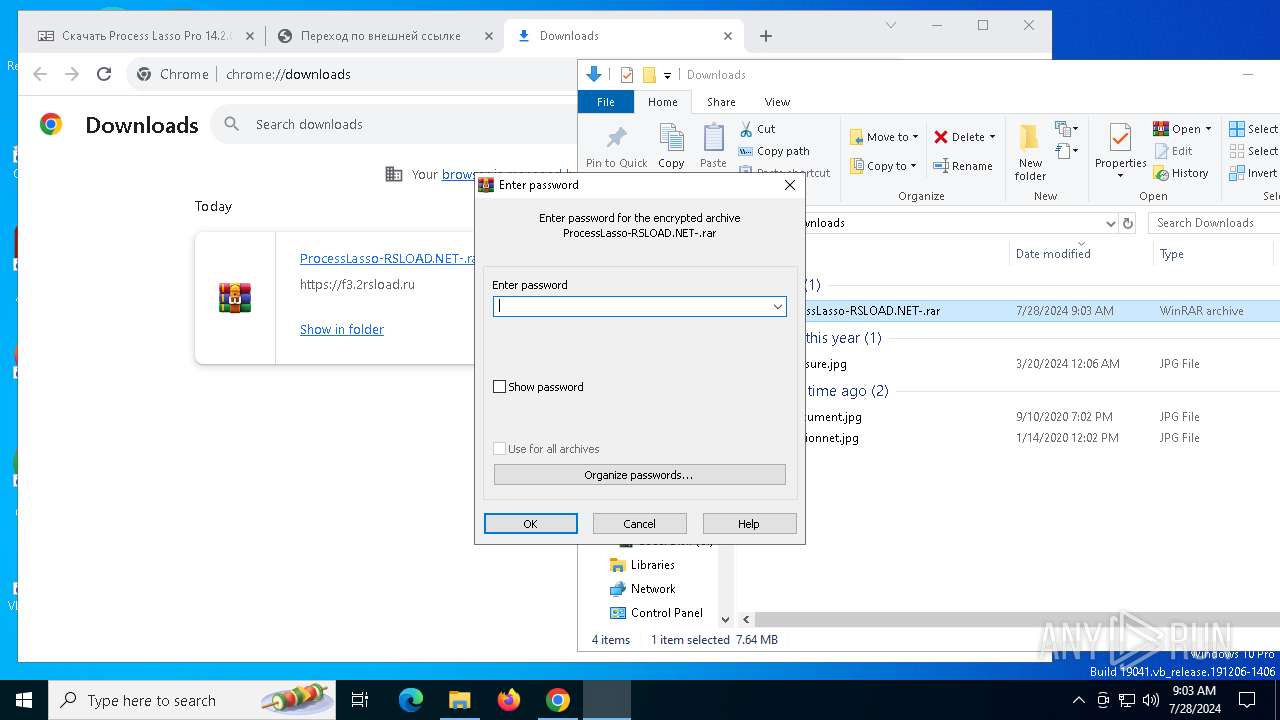Image resolution: width=1280 pixels, height=720 pixels.
Task: Open Microsoft Edge from taskbar
Action: pyautogui.click(x=411, y=700)
